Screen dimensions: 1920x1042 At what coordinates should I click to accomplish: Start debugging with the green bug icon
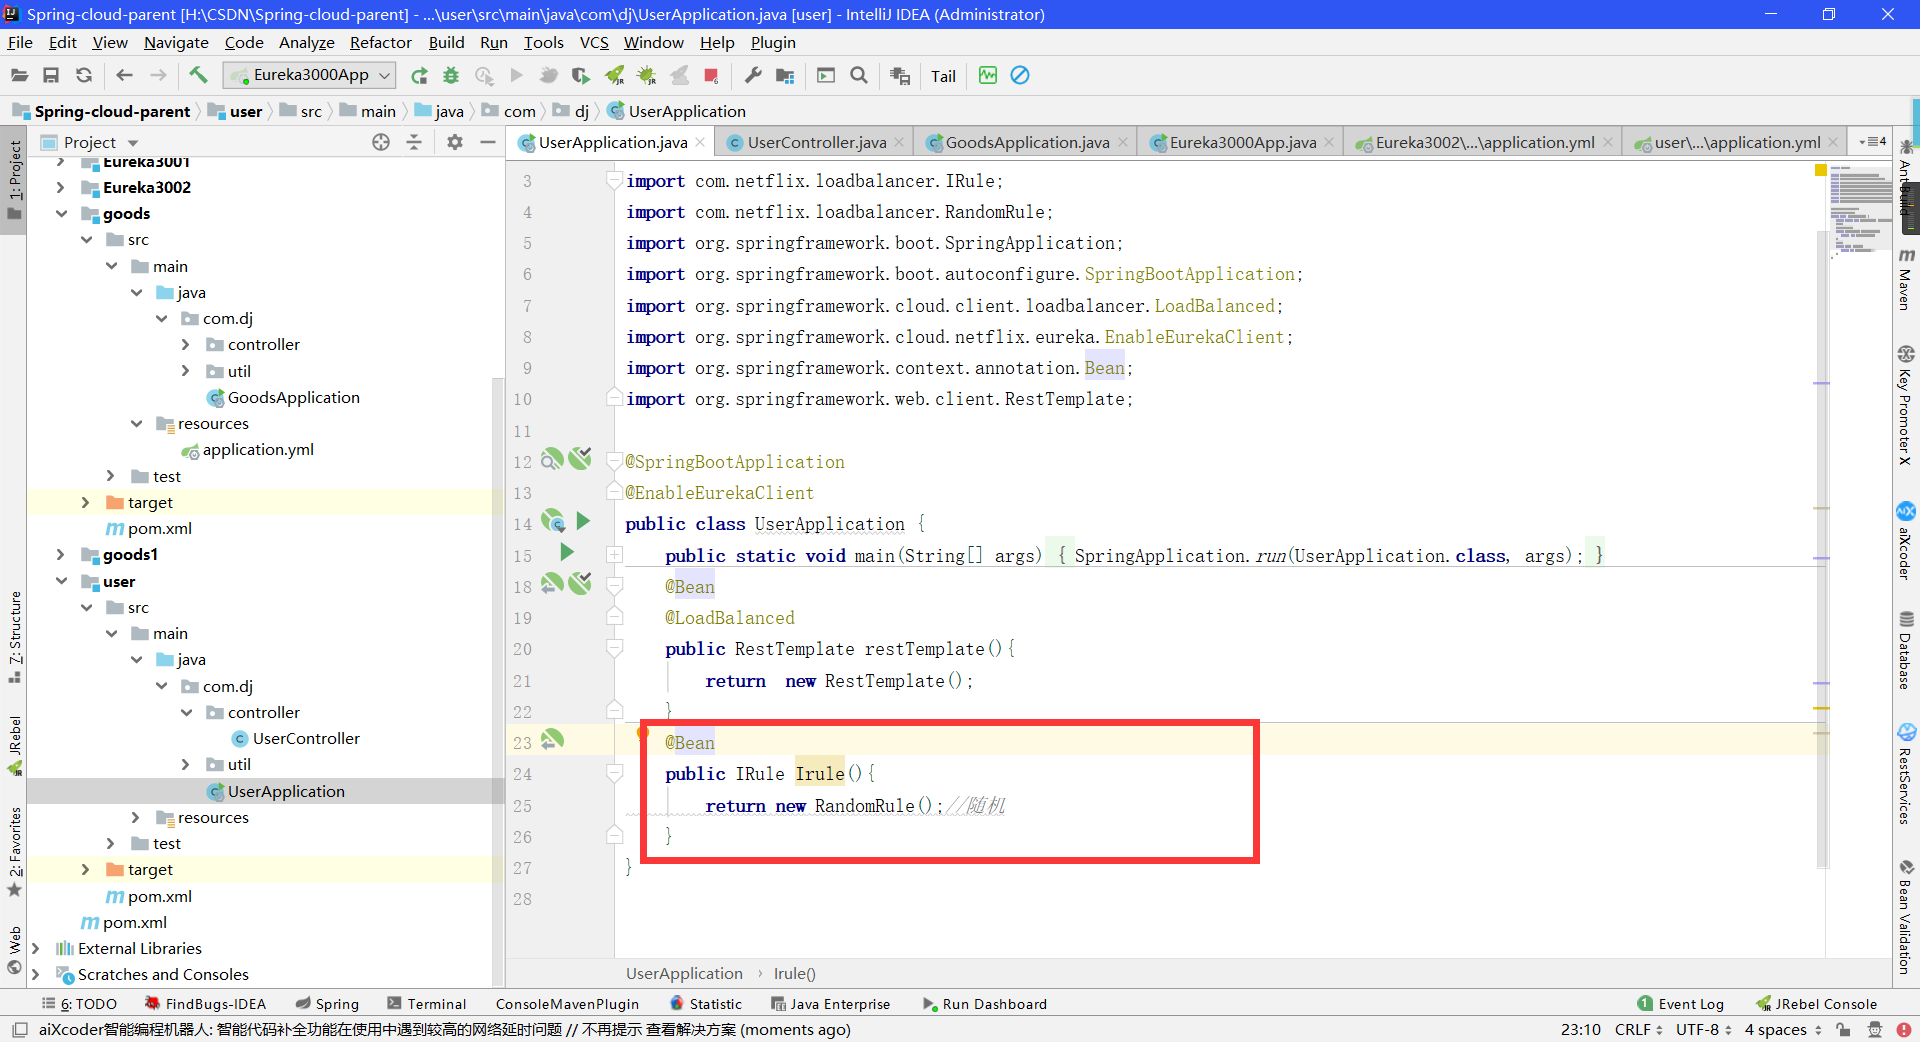(451, 75)
